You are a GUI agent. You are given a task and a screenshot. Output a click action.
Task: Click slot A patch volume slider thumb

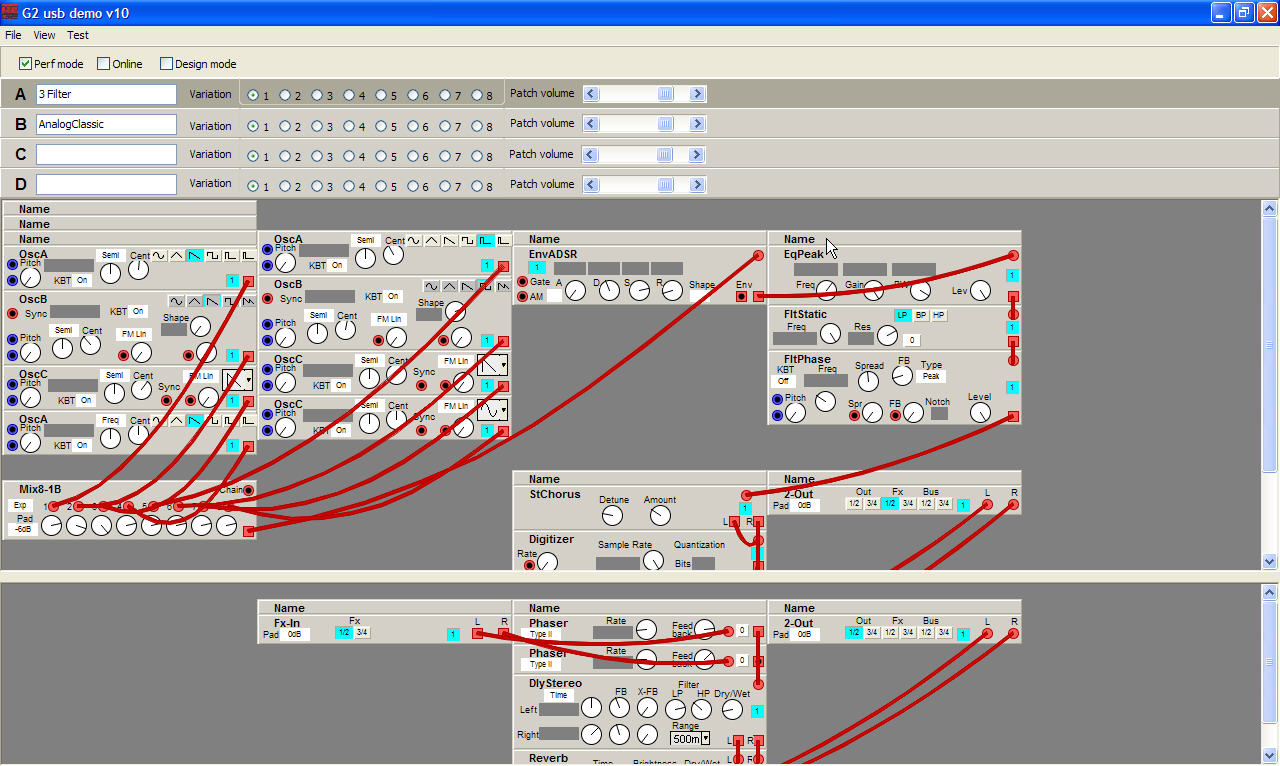point(665,94)
